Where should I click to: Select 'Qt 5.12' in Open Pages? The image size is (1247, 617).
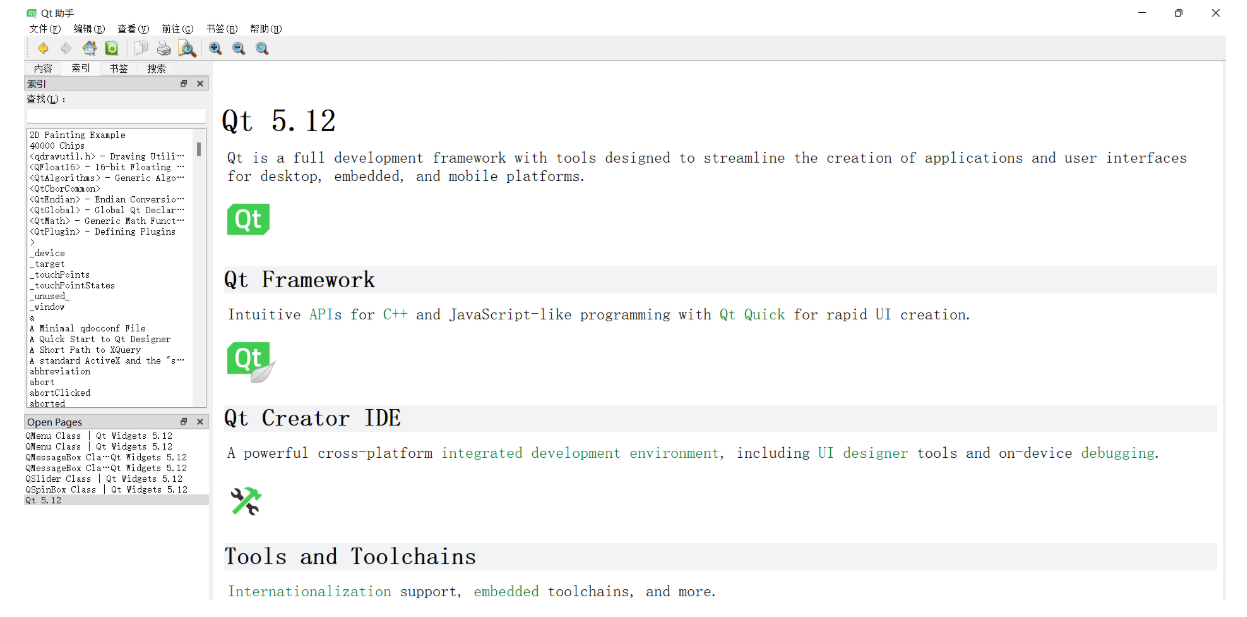(x=116, y=500)
